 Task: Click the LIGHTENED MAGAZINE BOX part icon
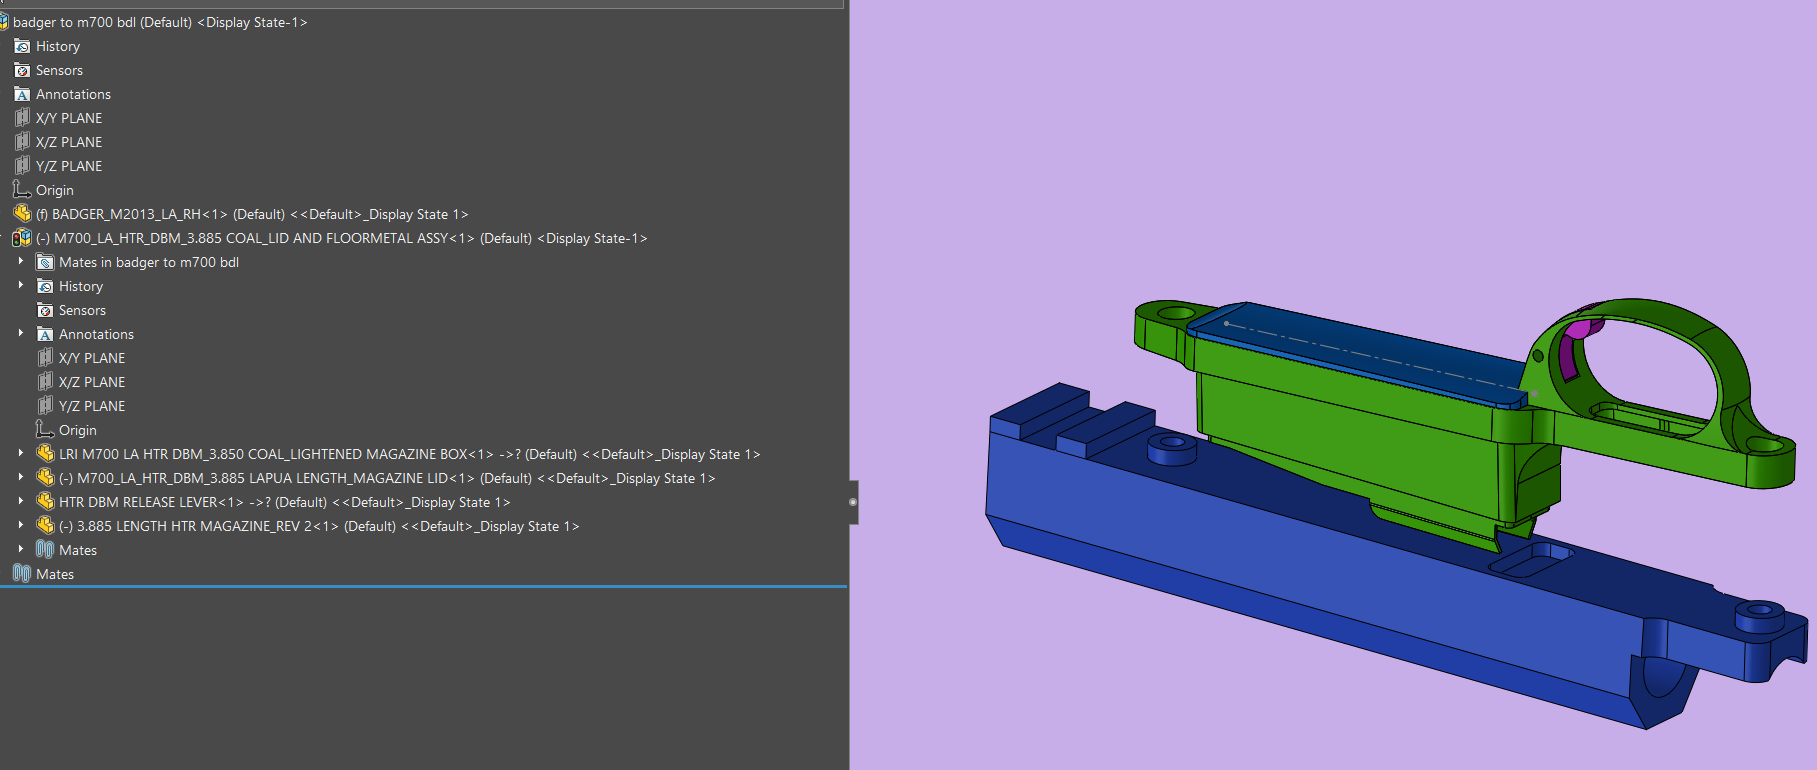pyautogui.click(x=45, y=453)
